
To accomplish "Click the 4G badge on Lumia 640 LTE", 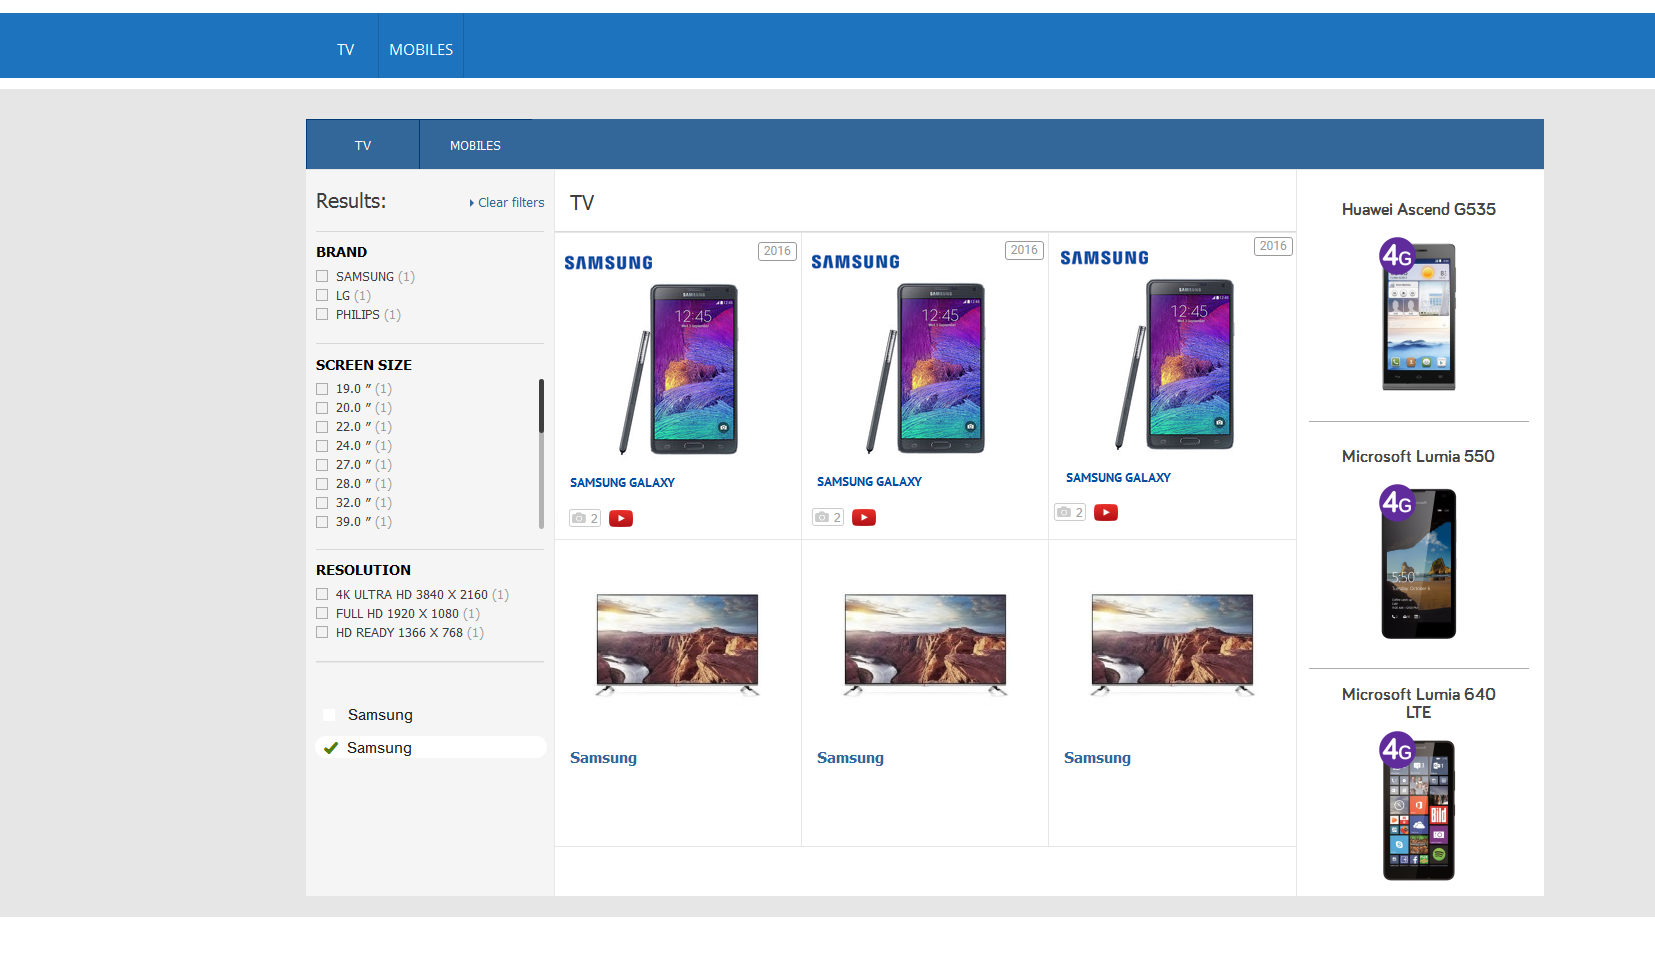I will (1397, 749).
